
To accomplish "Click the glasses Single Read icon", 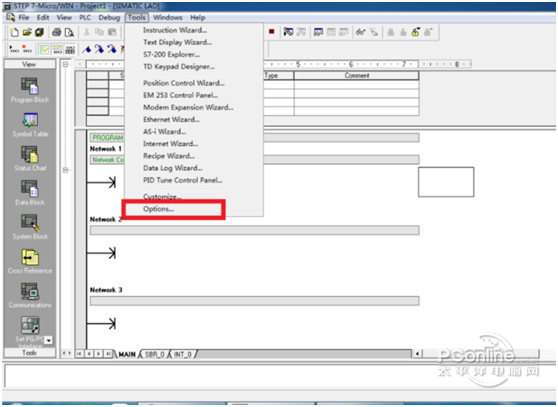I will click(x=360, y=32).
